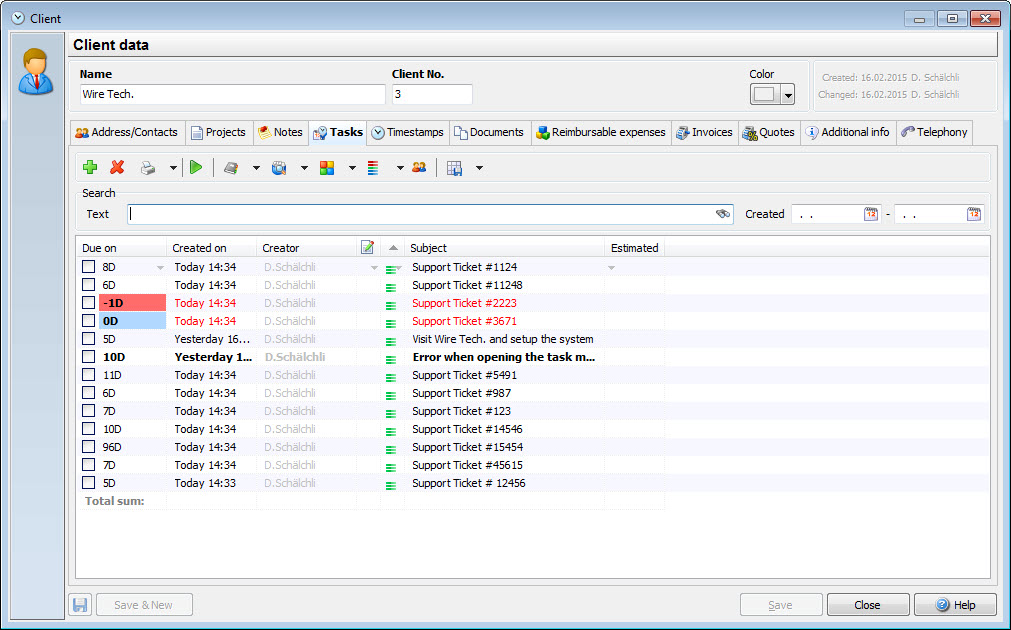Check the box for Support Ticket #1124
This screenshot has height=630, width=1011.
click(89, 267)
